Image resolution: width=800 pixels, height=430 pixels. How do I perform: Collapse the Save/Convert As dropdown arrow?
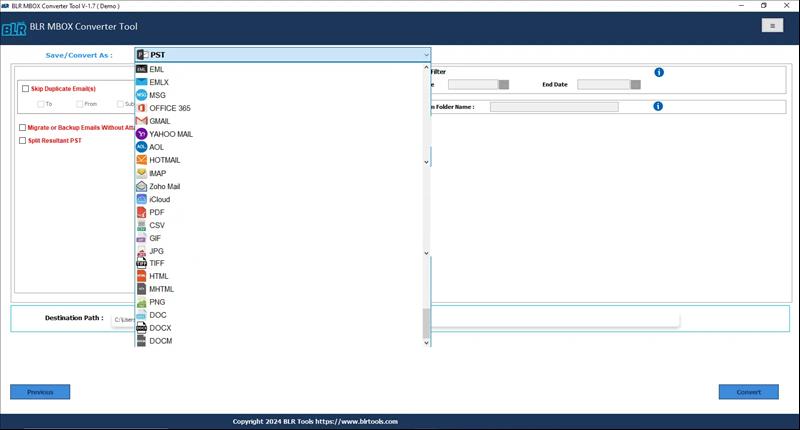[426, 55]
